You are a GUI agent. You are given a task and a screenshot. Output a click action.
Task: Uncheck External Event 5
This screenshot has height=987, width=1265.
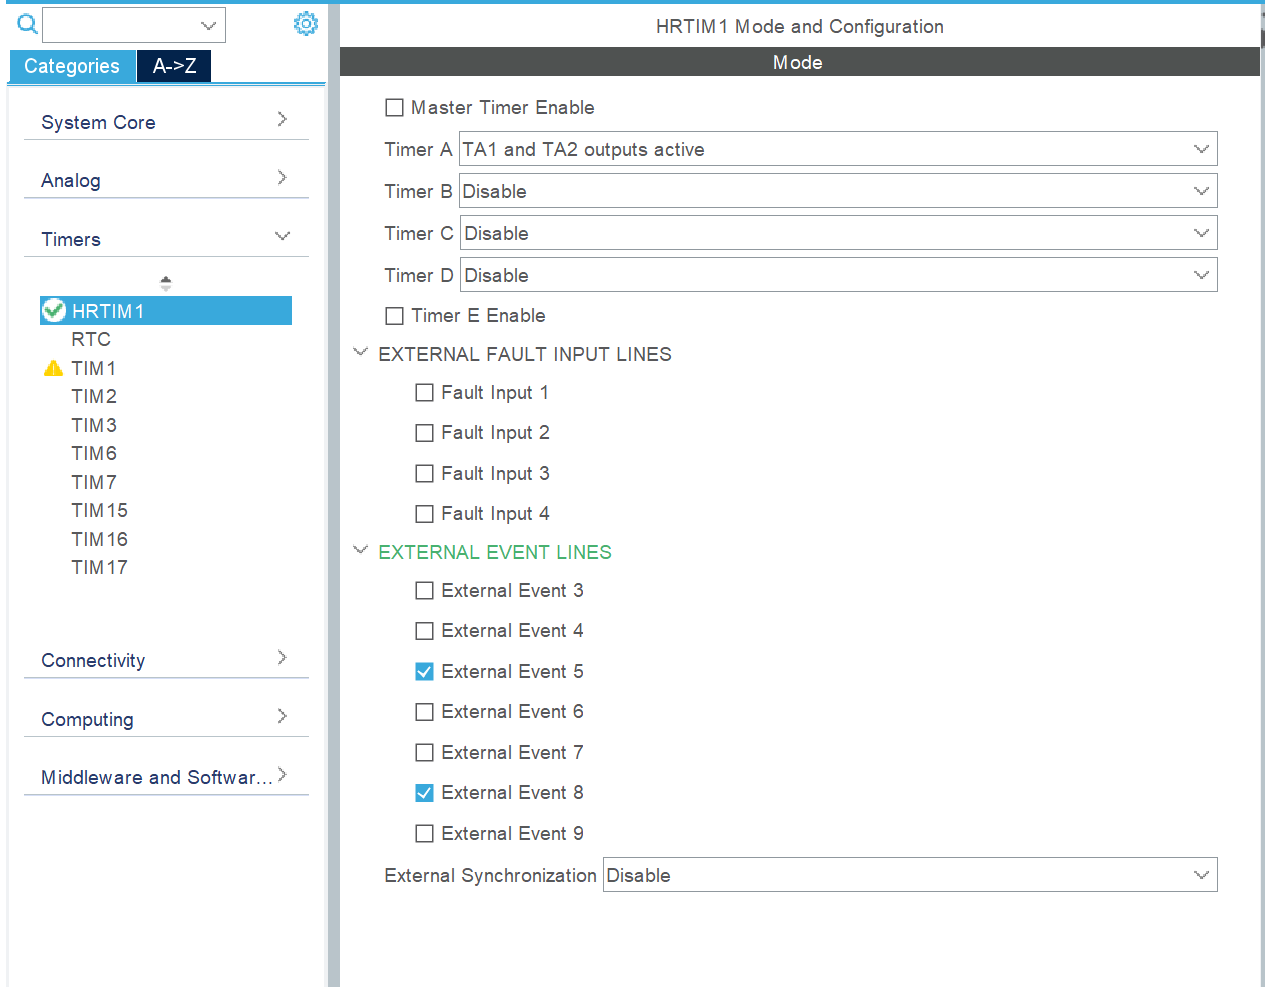[x=425, y=672]
